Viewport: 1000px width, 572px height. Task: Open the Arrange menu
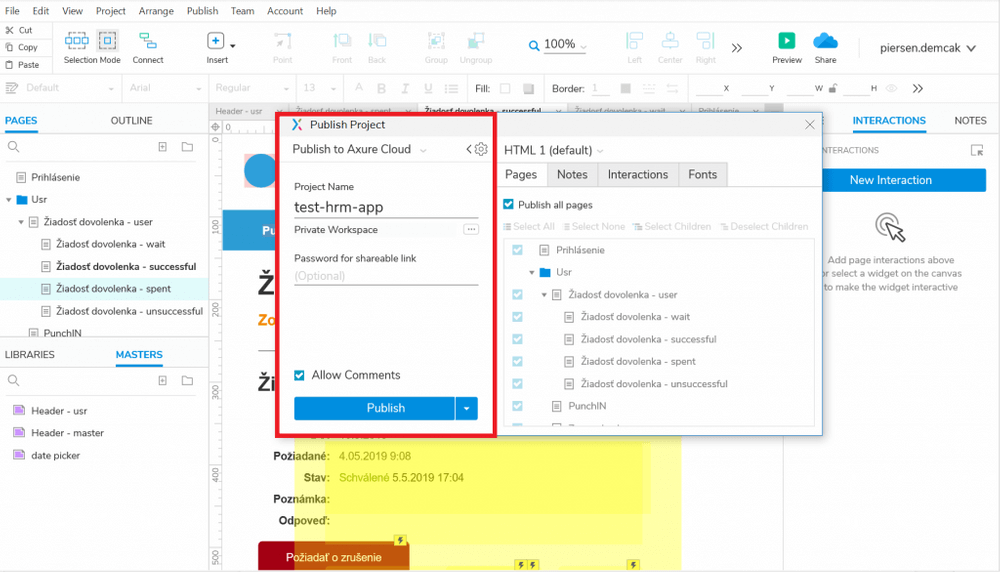156,11
